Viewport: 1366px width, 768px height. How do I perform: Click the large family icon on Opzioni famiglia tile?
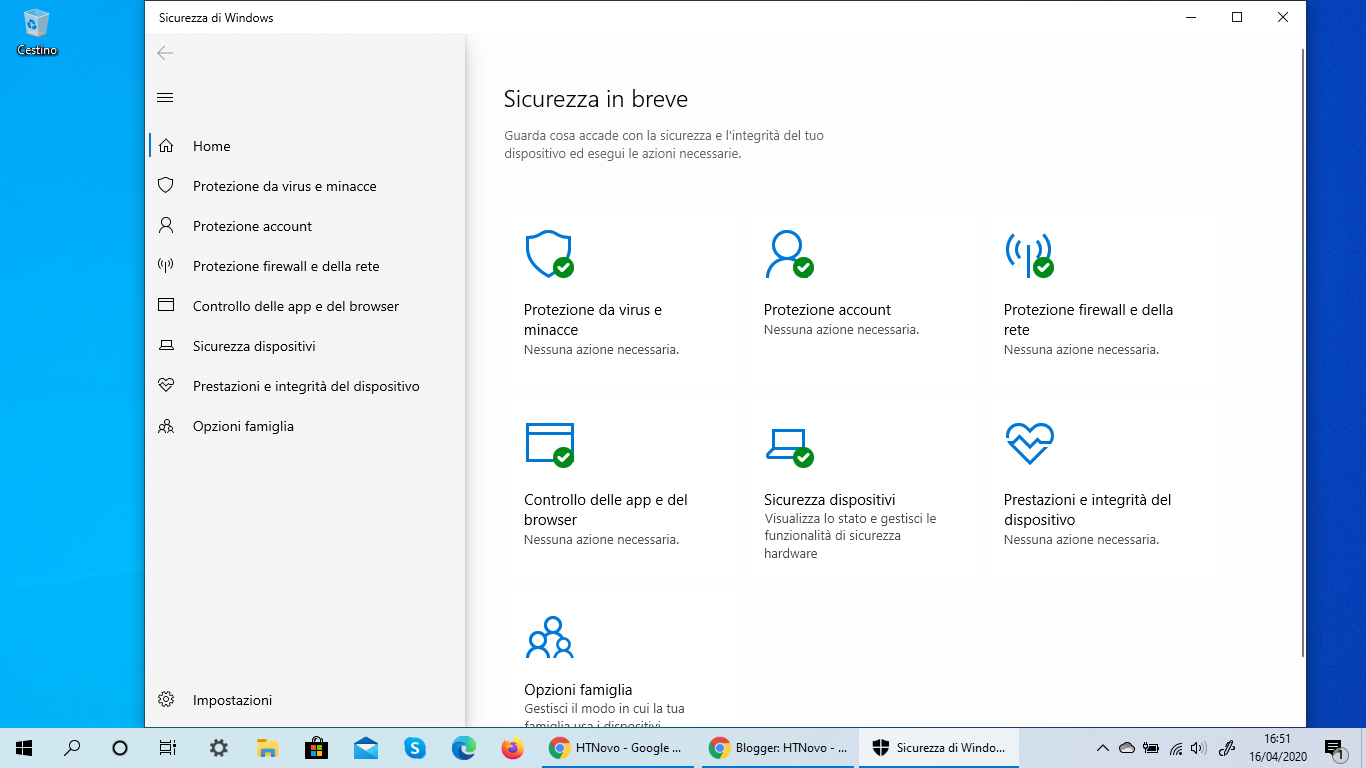click(549, 636)
